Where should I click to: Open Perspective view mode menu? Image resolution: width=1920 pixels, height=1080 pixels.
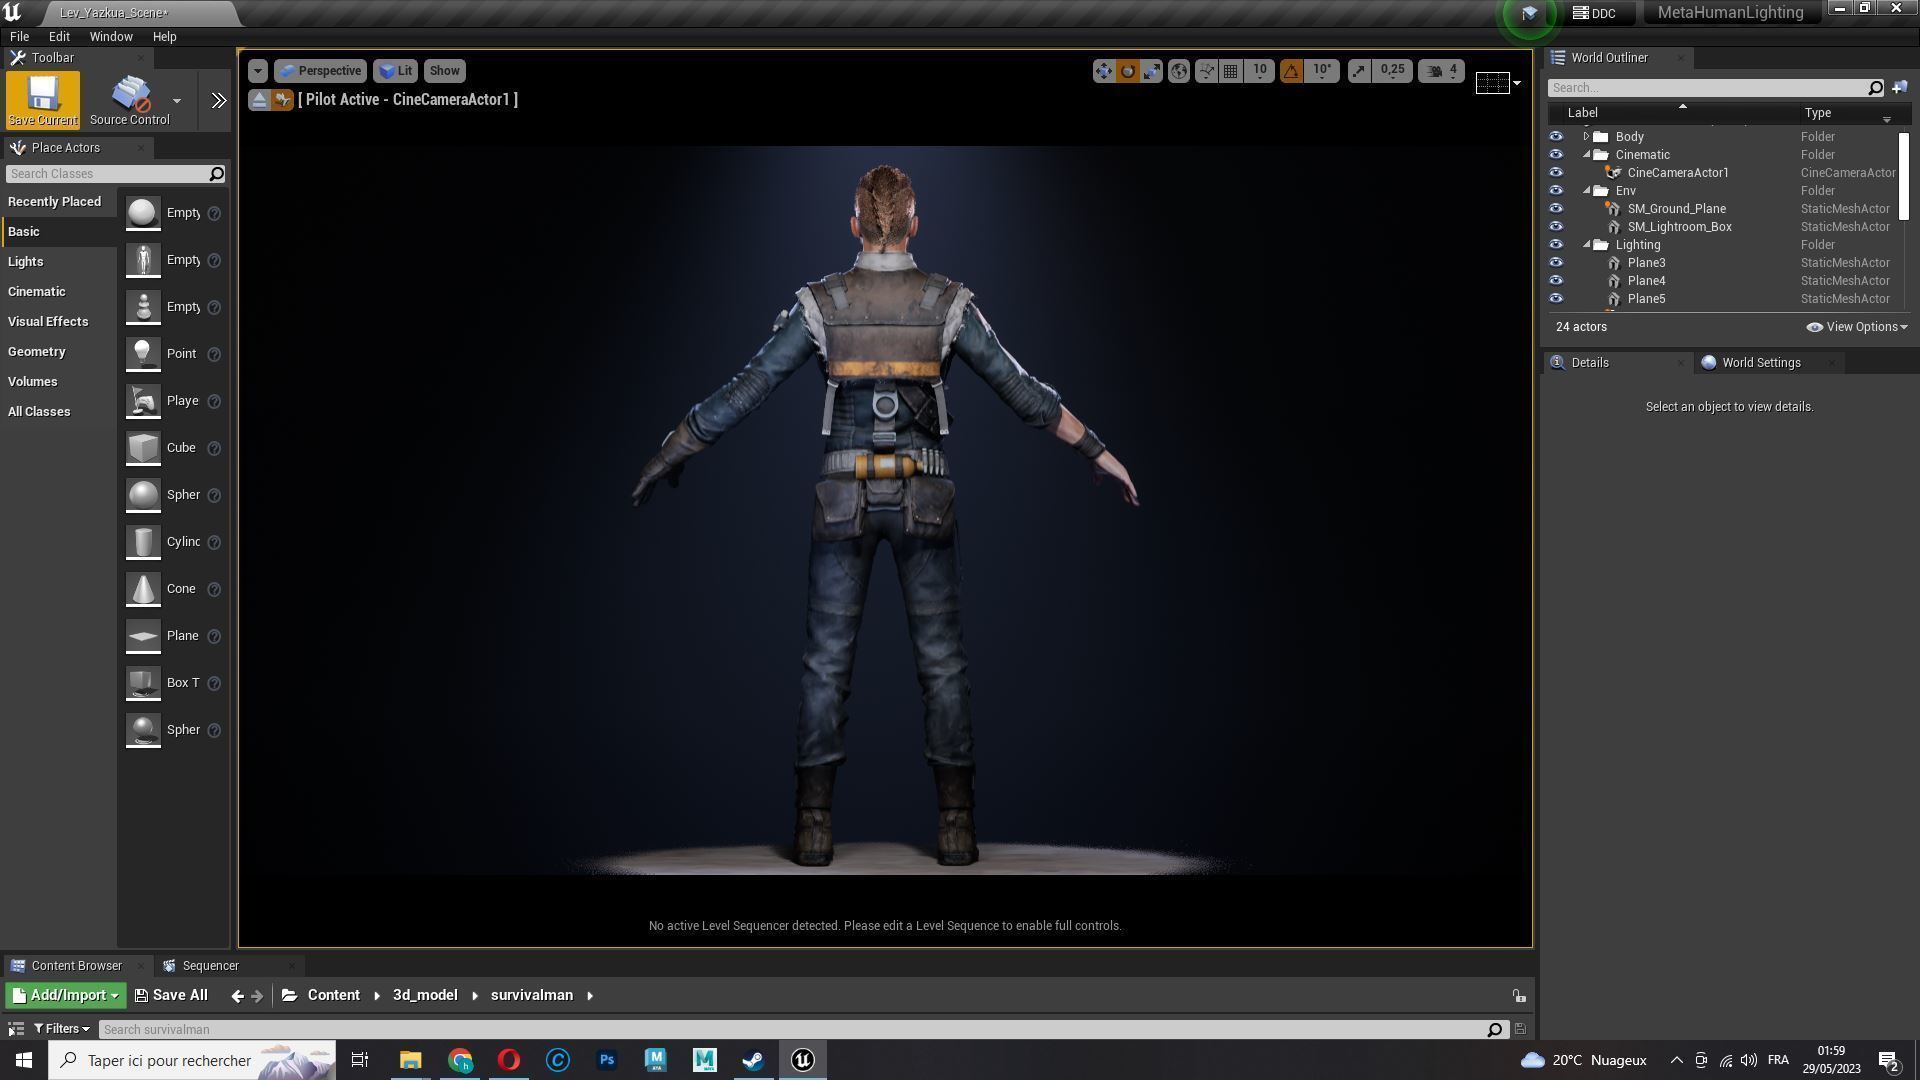320,71
